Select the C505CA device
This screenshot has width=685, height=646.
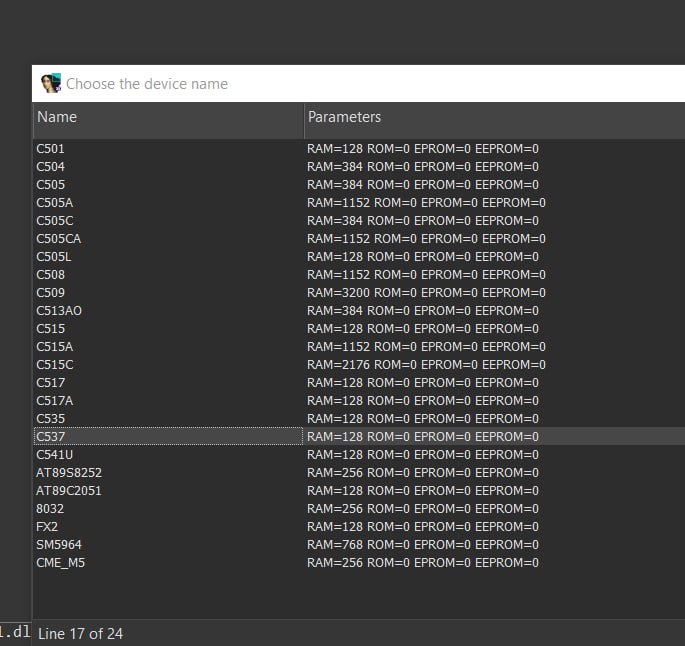[x=58, y=239]
